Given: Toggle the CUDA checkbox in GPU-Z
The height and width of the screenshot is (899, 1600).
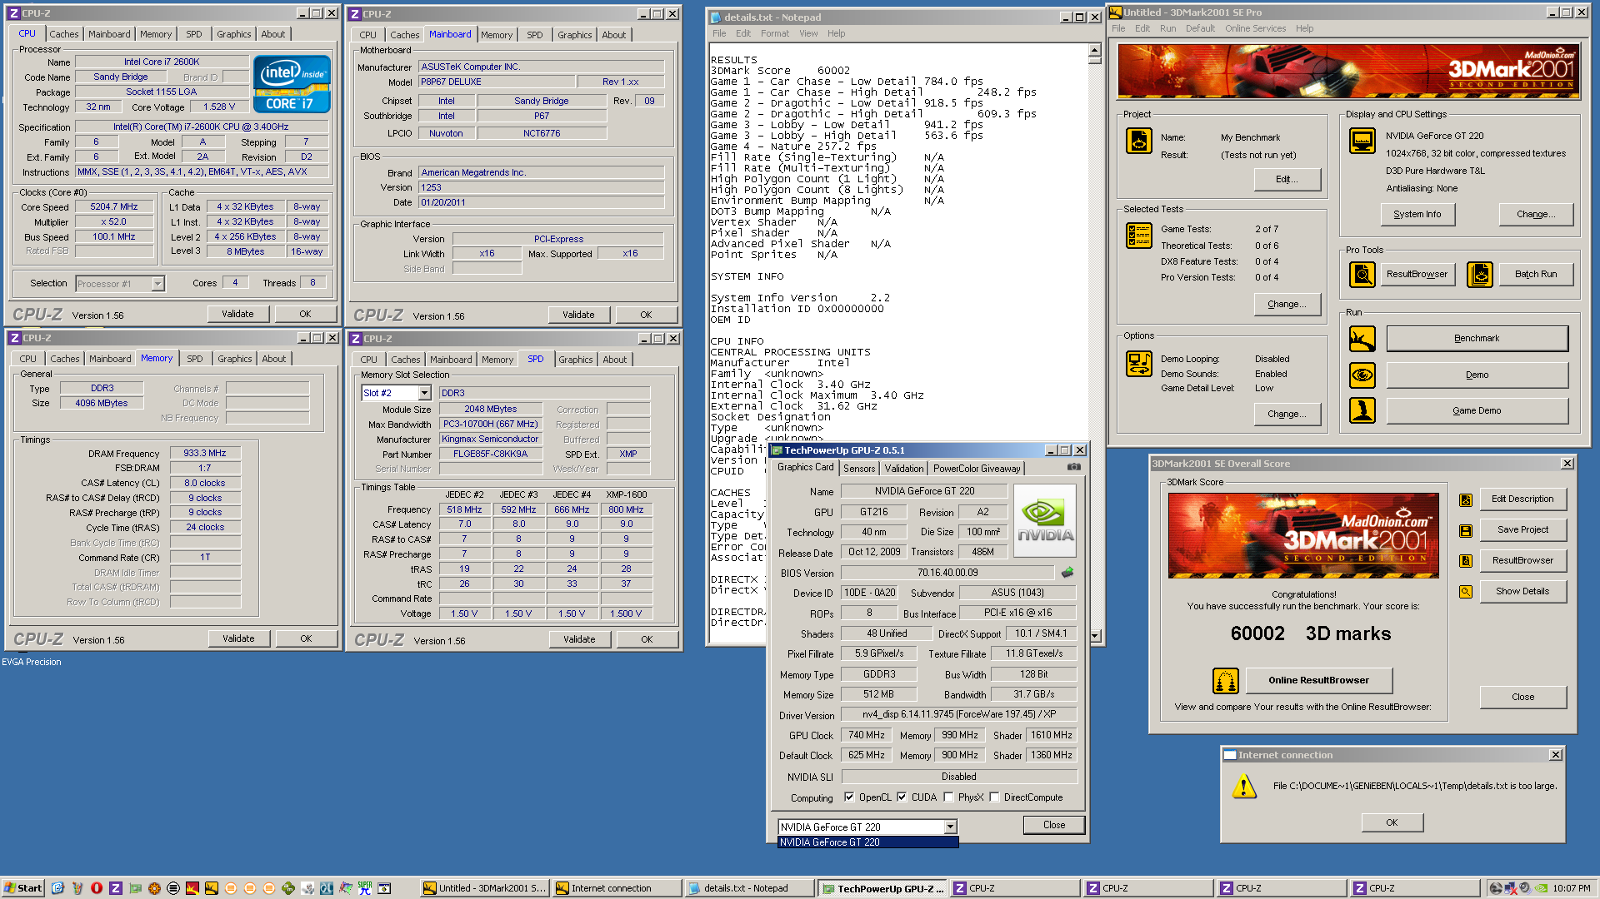Looking at the screenshot, I should 901,798.
